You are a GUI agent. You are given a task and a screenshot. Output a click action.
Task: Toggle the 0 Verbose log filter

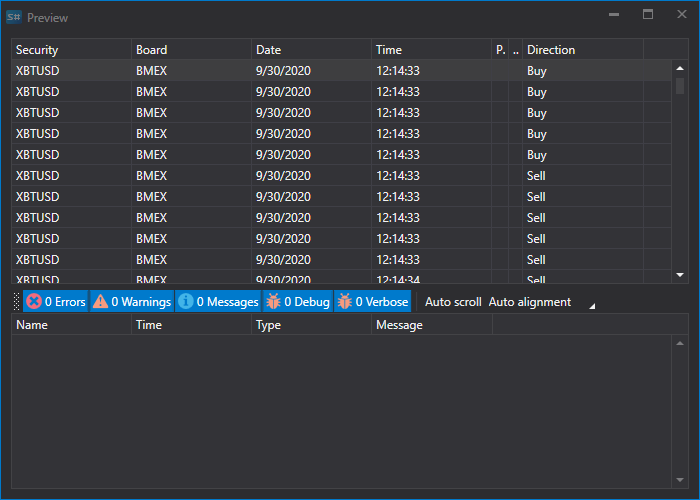[x=373, y=302]
